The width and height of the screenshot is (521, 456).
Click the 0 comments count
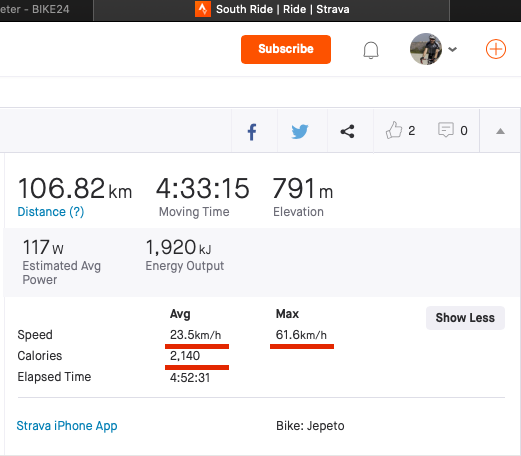[464, 131]
